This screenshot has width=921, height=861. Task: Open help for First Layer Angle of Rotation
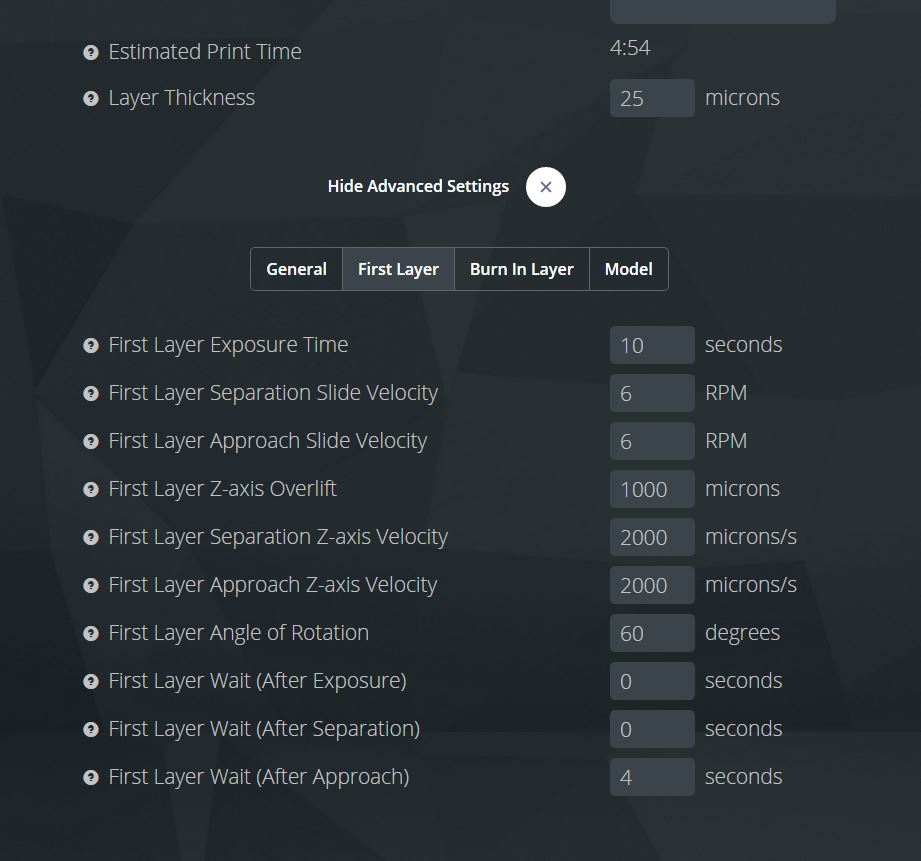click(x=91, y=633)
